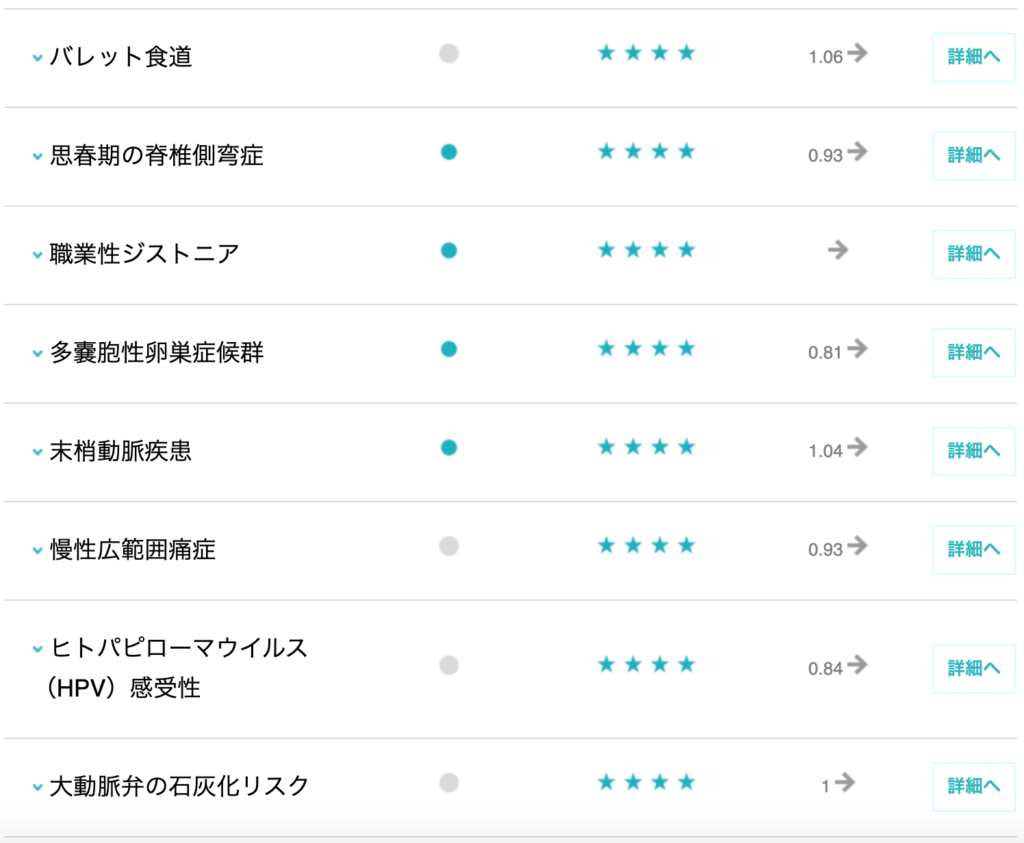
Task: Click the four stars in 末梢動脈疾患 row
Action: 646,447
